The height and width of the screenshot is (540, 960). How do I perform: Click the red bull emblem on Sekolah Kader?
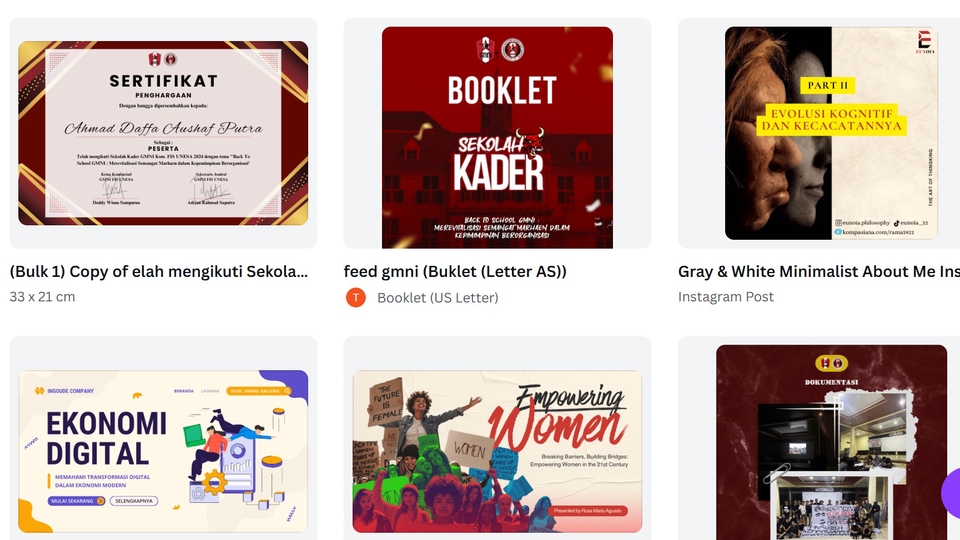[530, 142]
